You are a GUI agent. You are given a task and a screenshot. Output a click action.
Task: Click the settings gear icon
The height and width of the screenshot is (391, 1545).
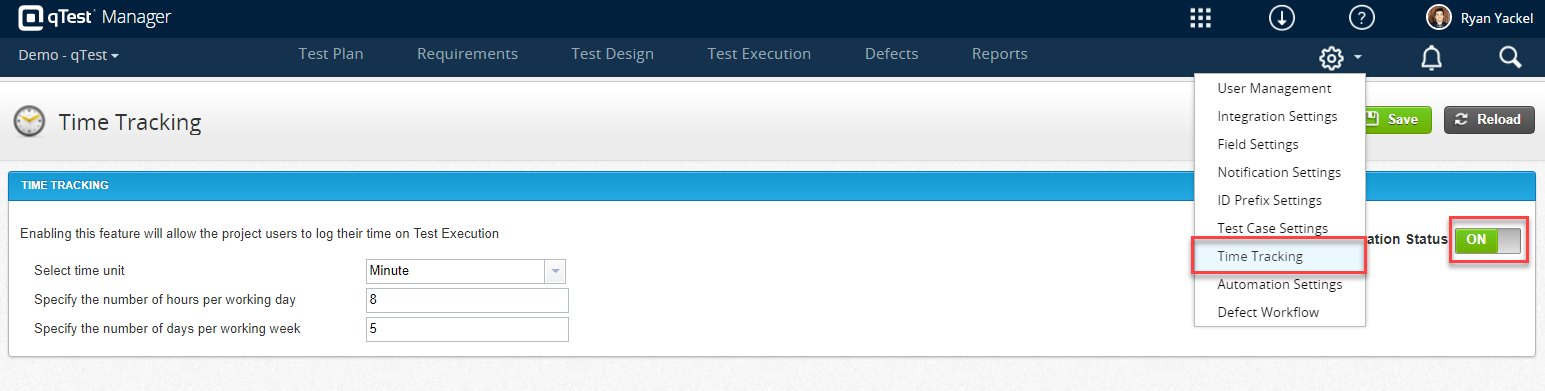pyautogui.click(x=1331, y=59)
